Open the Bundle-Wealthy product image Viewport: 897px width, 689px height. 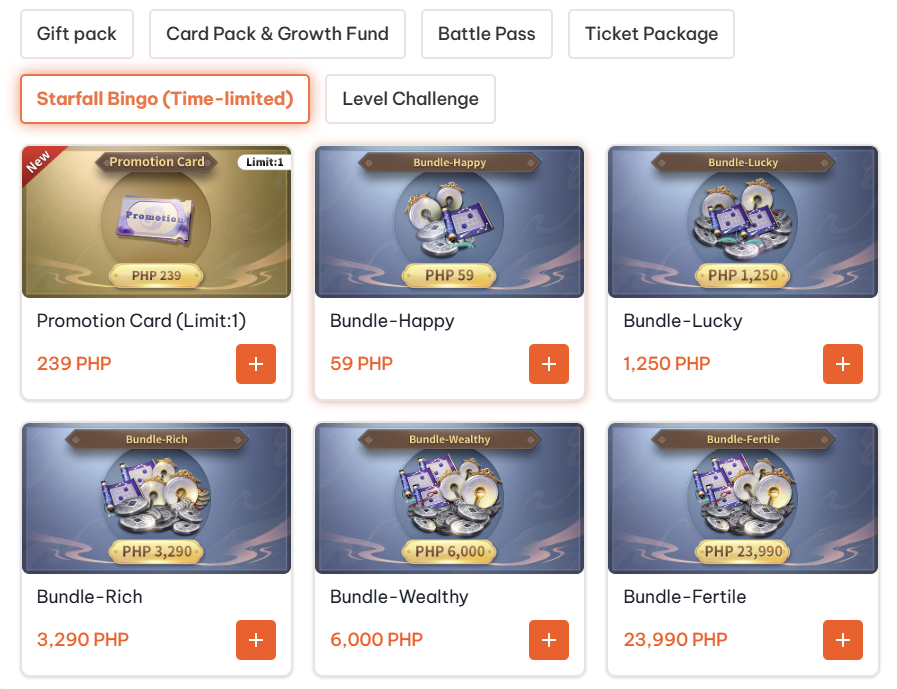449,498
